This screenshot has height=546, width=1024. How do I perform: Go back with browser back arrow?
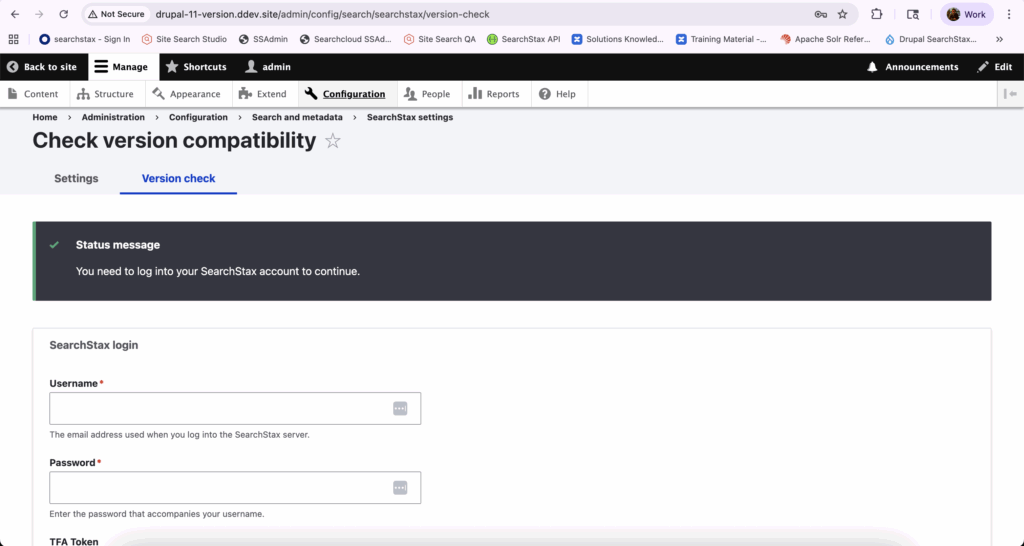tap(15, 14)
